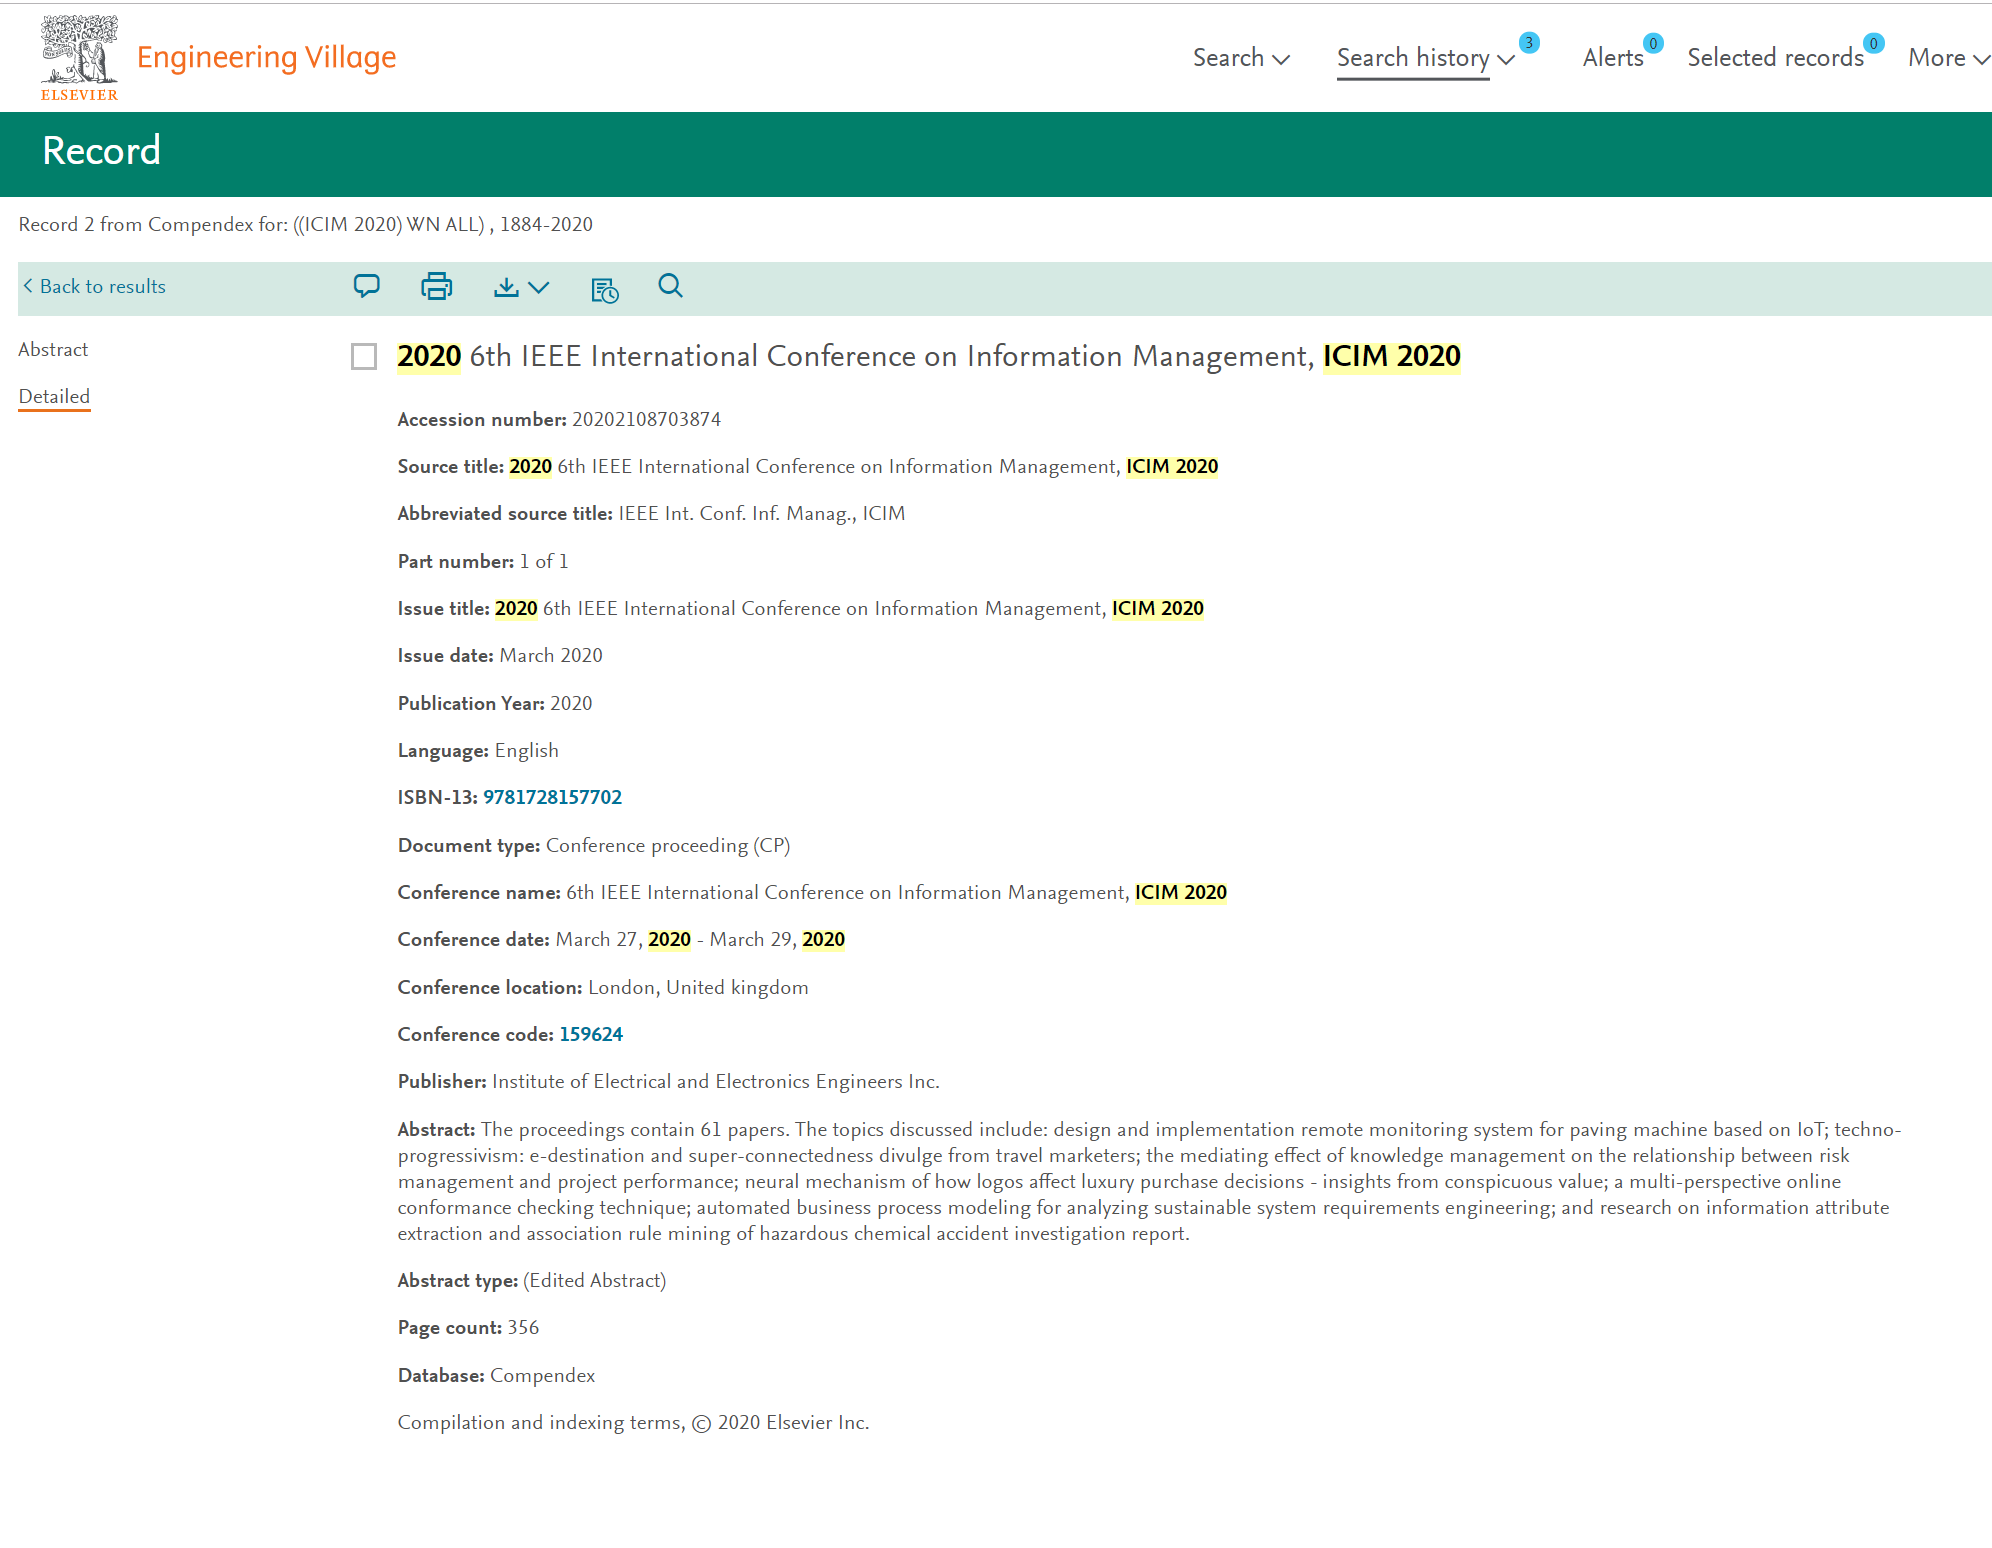Print this record with the printer icon

(437, 287)
